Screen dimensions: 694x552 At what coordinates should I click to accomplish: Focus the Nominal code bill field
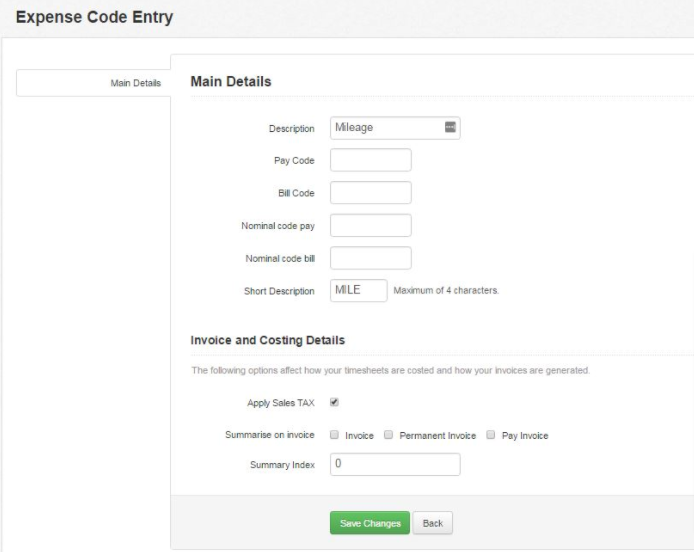[370, 258]
